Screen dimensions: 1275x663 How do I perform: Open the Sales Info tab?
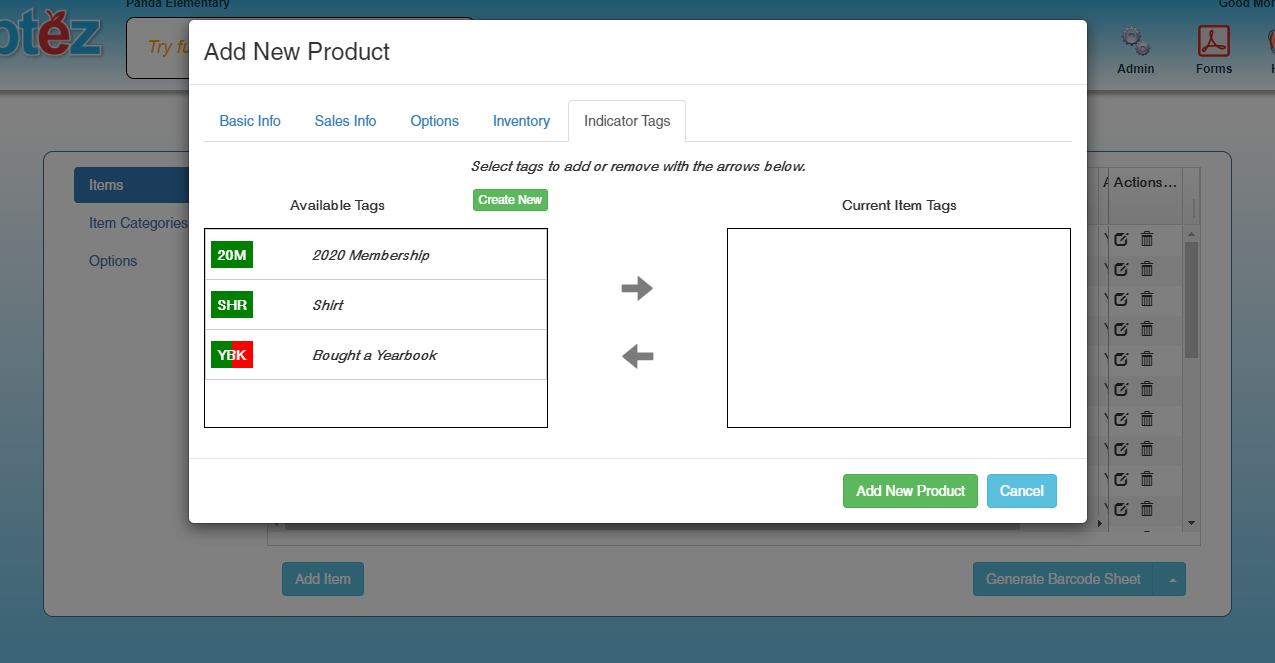tap(345, 121)
